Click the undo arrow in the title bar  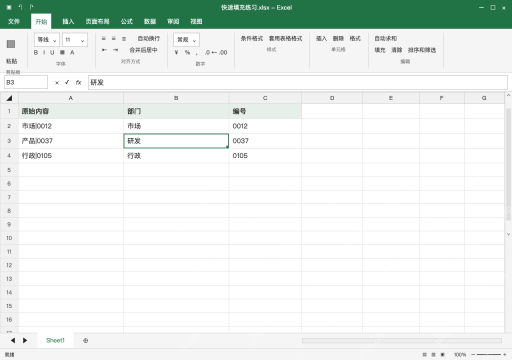pyautogui.click(x=20, y=7)
